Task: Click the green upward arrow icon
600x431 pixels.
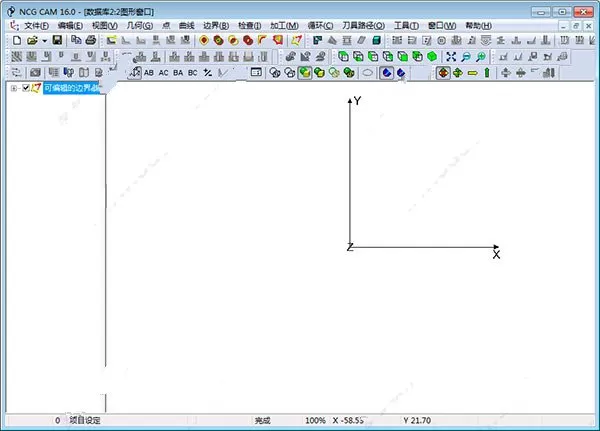Action: coord(487,72)
